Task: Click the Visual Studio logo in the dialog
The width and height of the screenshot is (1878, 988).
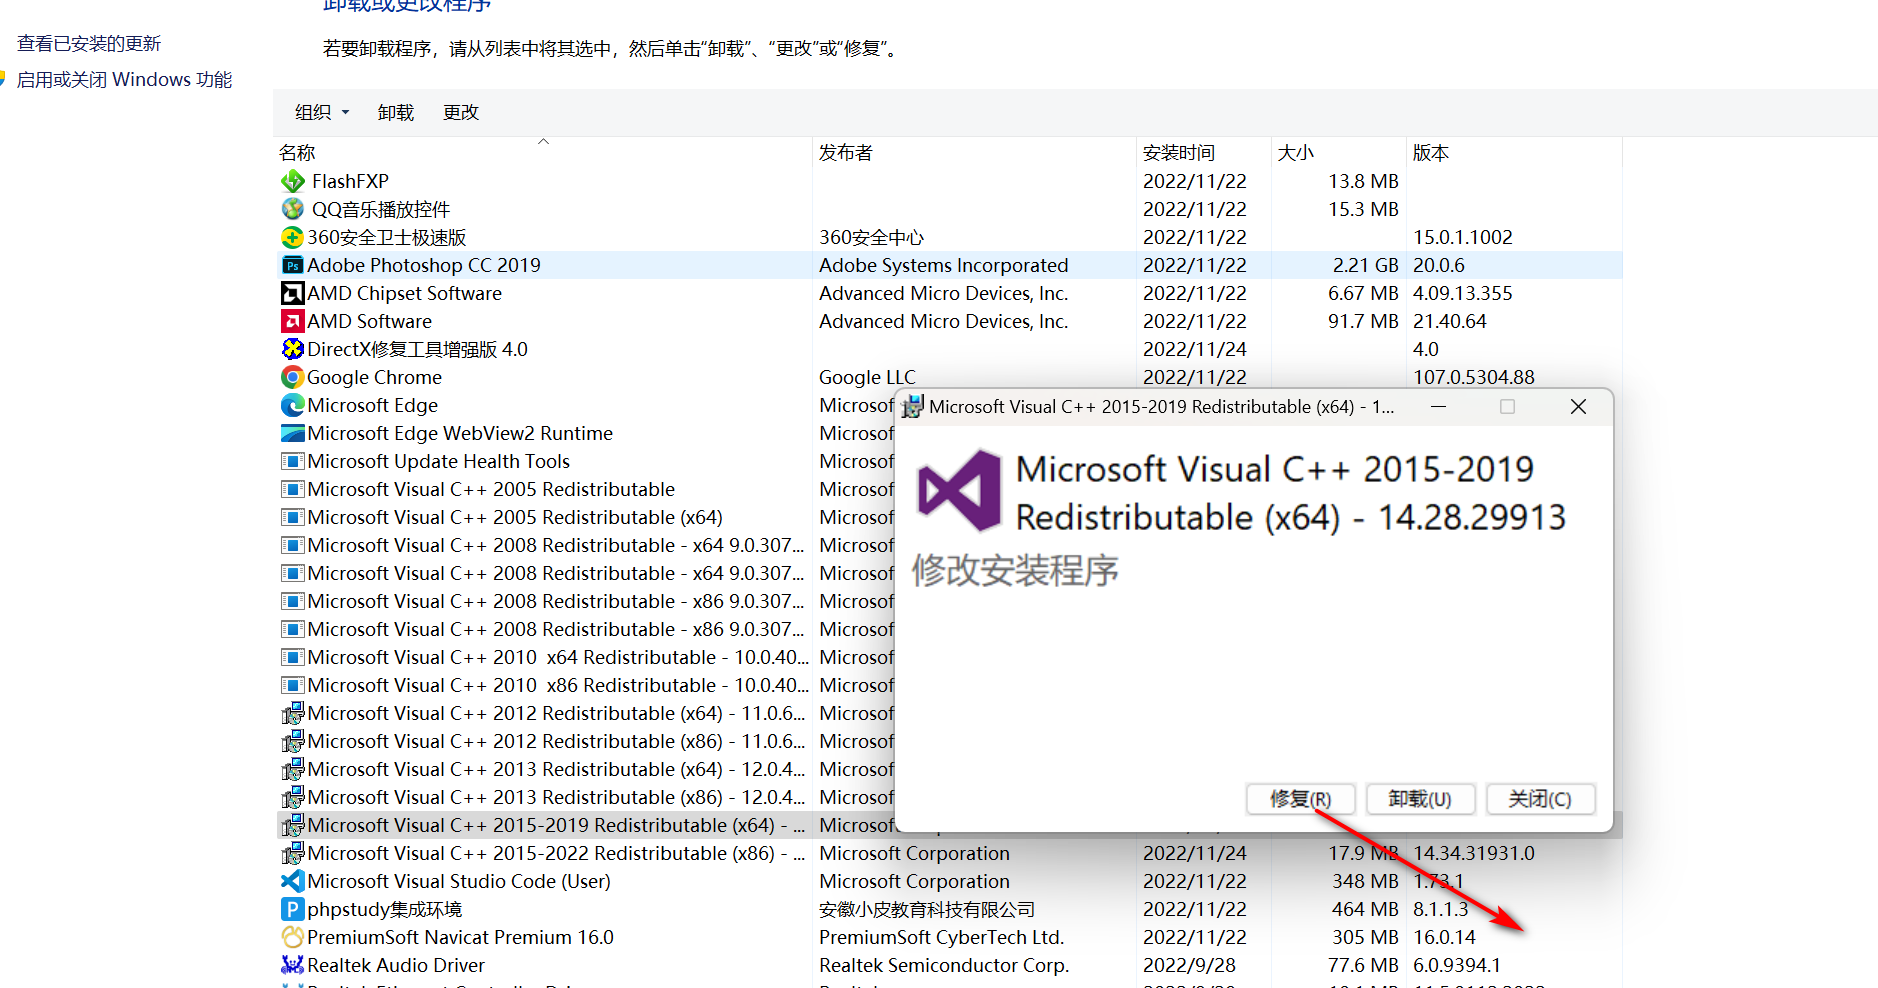Action: click(960, 491)
